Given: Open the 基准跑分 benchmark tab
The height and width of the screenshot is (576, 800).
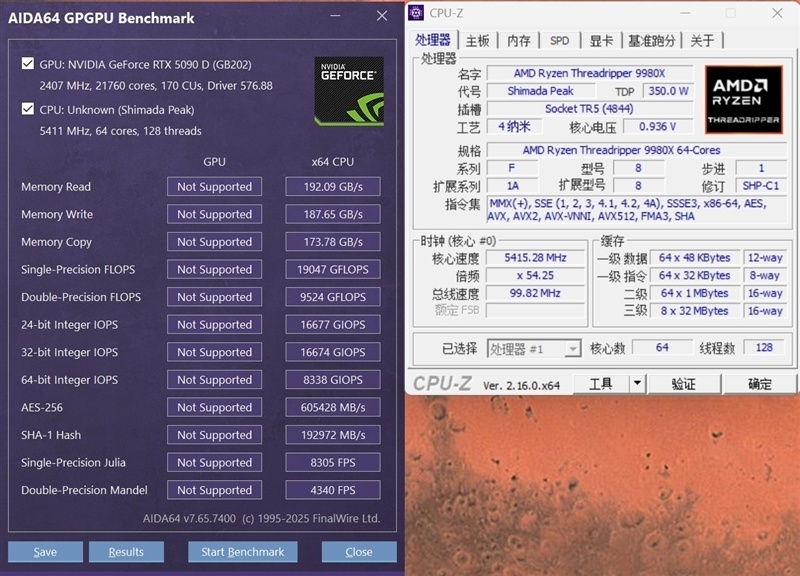Looking at the screenshot, I should (x=652, y=41).
